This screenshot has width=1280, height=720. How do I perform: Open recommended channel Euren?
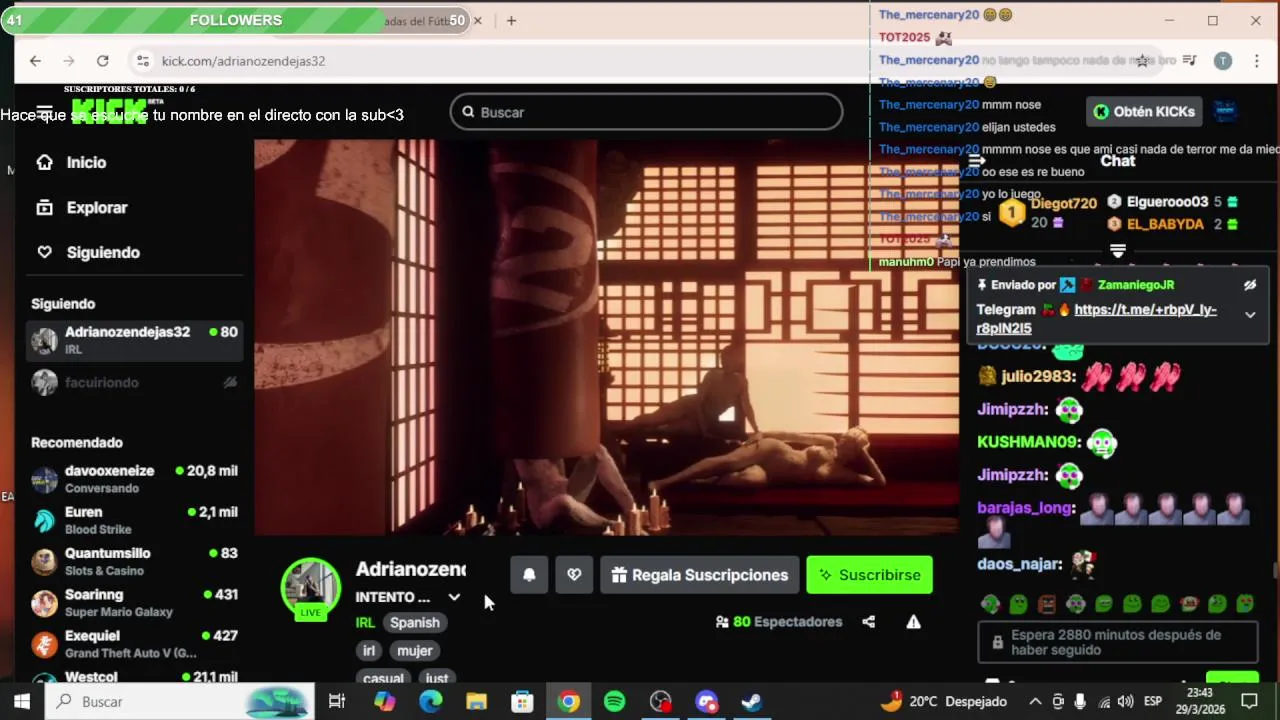[134, 520]
